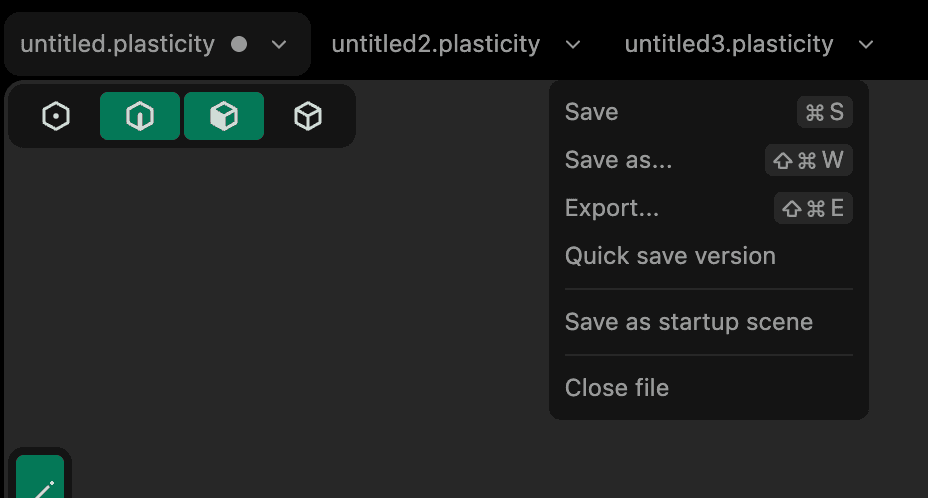Click "Close file" in the menu
Viewport: 928px width, 498px height.
[617, 388]
